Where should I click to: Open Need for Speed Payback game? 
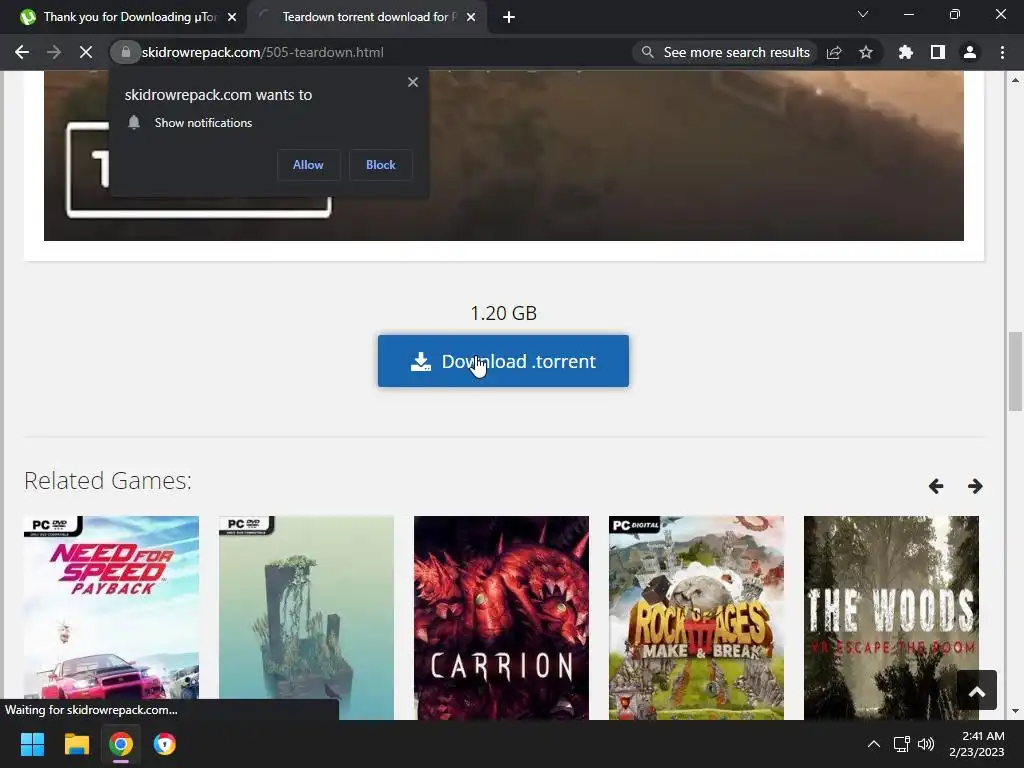(112, 618)
